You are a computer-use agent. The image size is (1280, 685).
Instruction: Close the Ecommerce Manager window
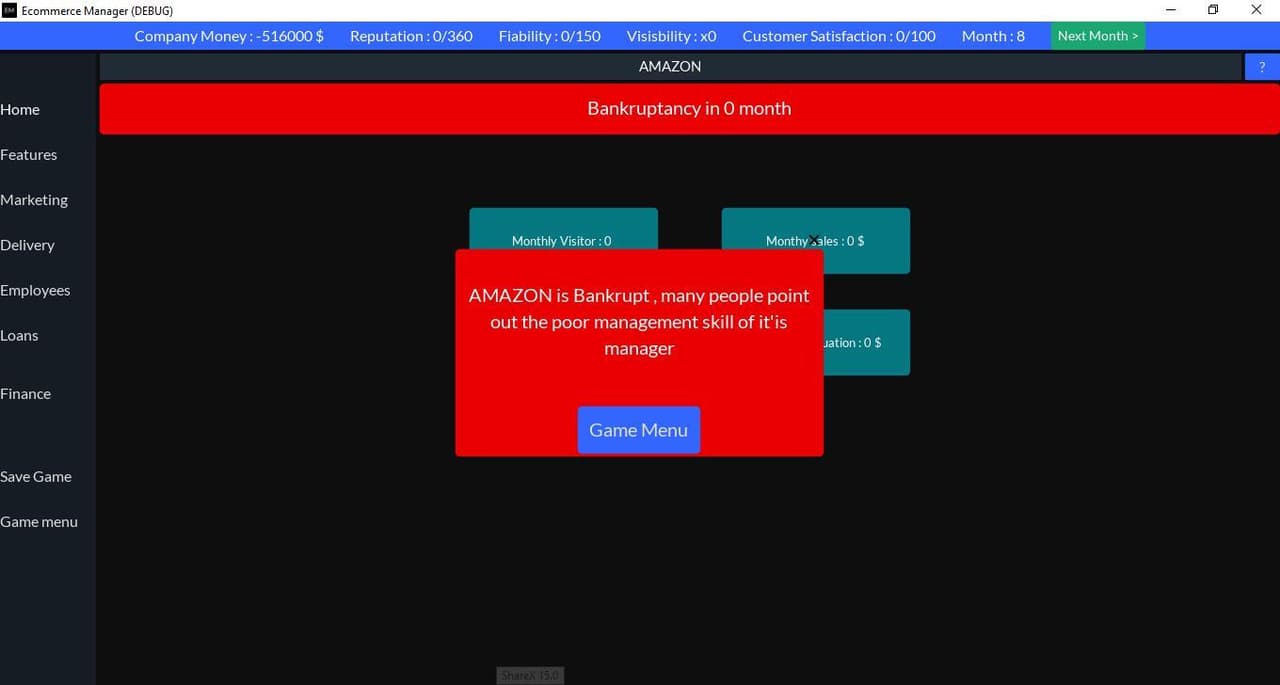coord(1257,10)
